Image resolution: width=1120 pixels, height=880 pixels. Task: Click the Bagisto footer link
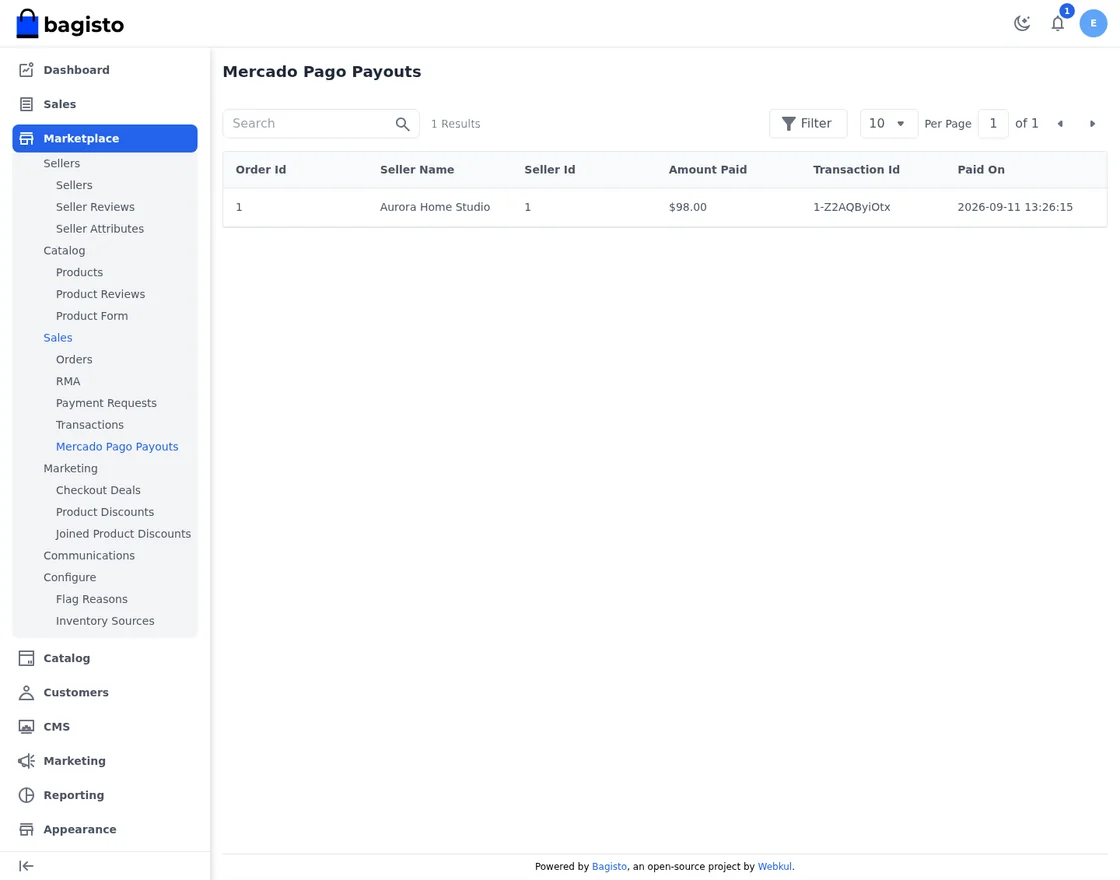click(x=609, y=866)
